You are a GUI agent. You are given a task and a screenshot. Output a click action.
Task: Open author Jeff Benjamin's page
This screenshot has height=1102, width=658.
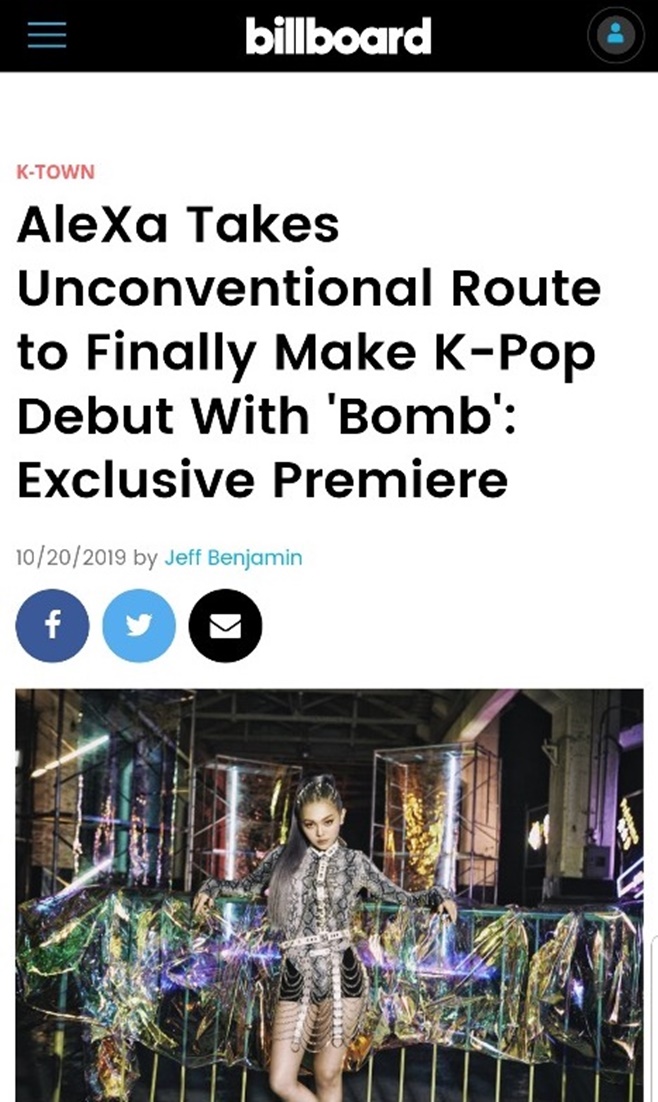[x=233, y=558]
